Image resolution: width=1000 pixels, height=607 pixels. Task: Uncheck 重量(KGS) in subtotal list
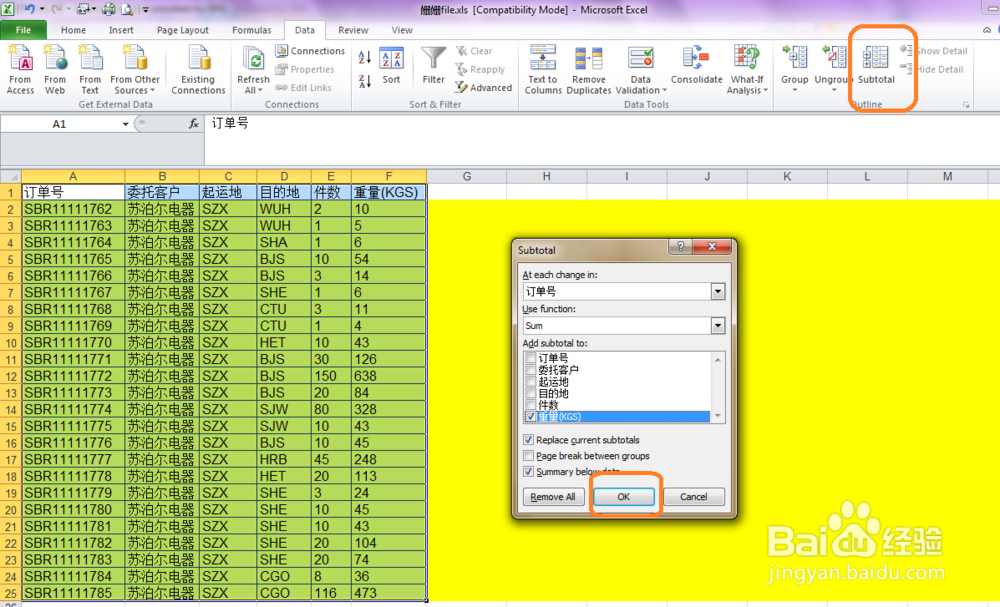(x=531, y=416)
